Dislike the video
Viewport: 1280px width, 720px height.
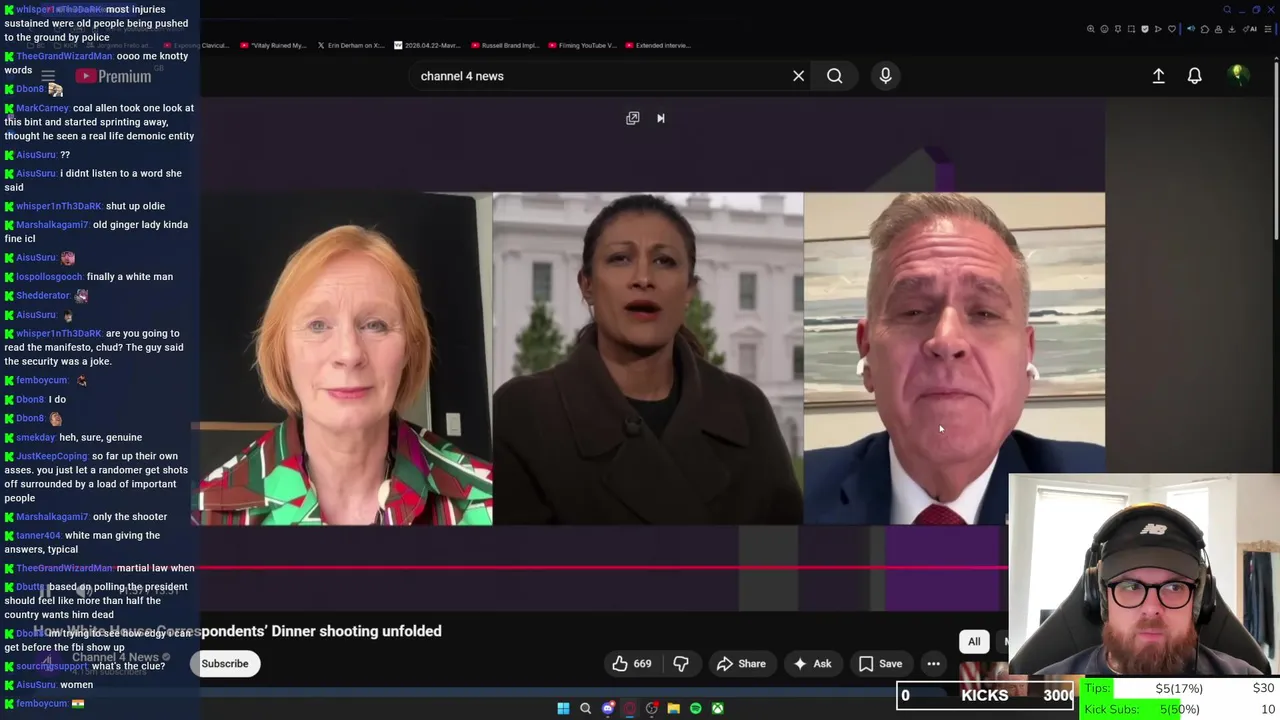point(681,664)
